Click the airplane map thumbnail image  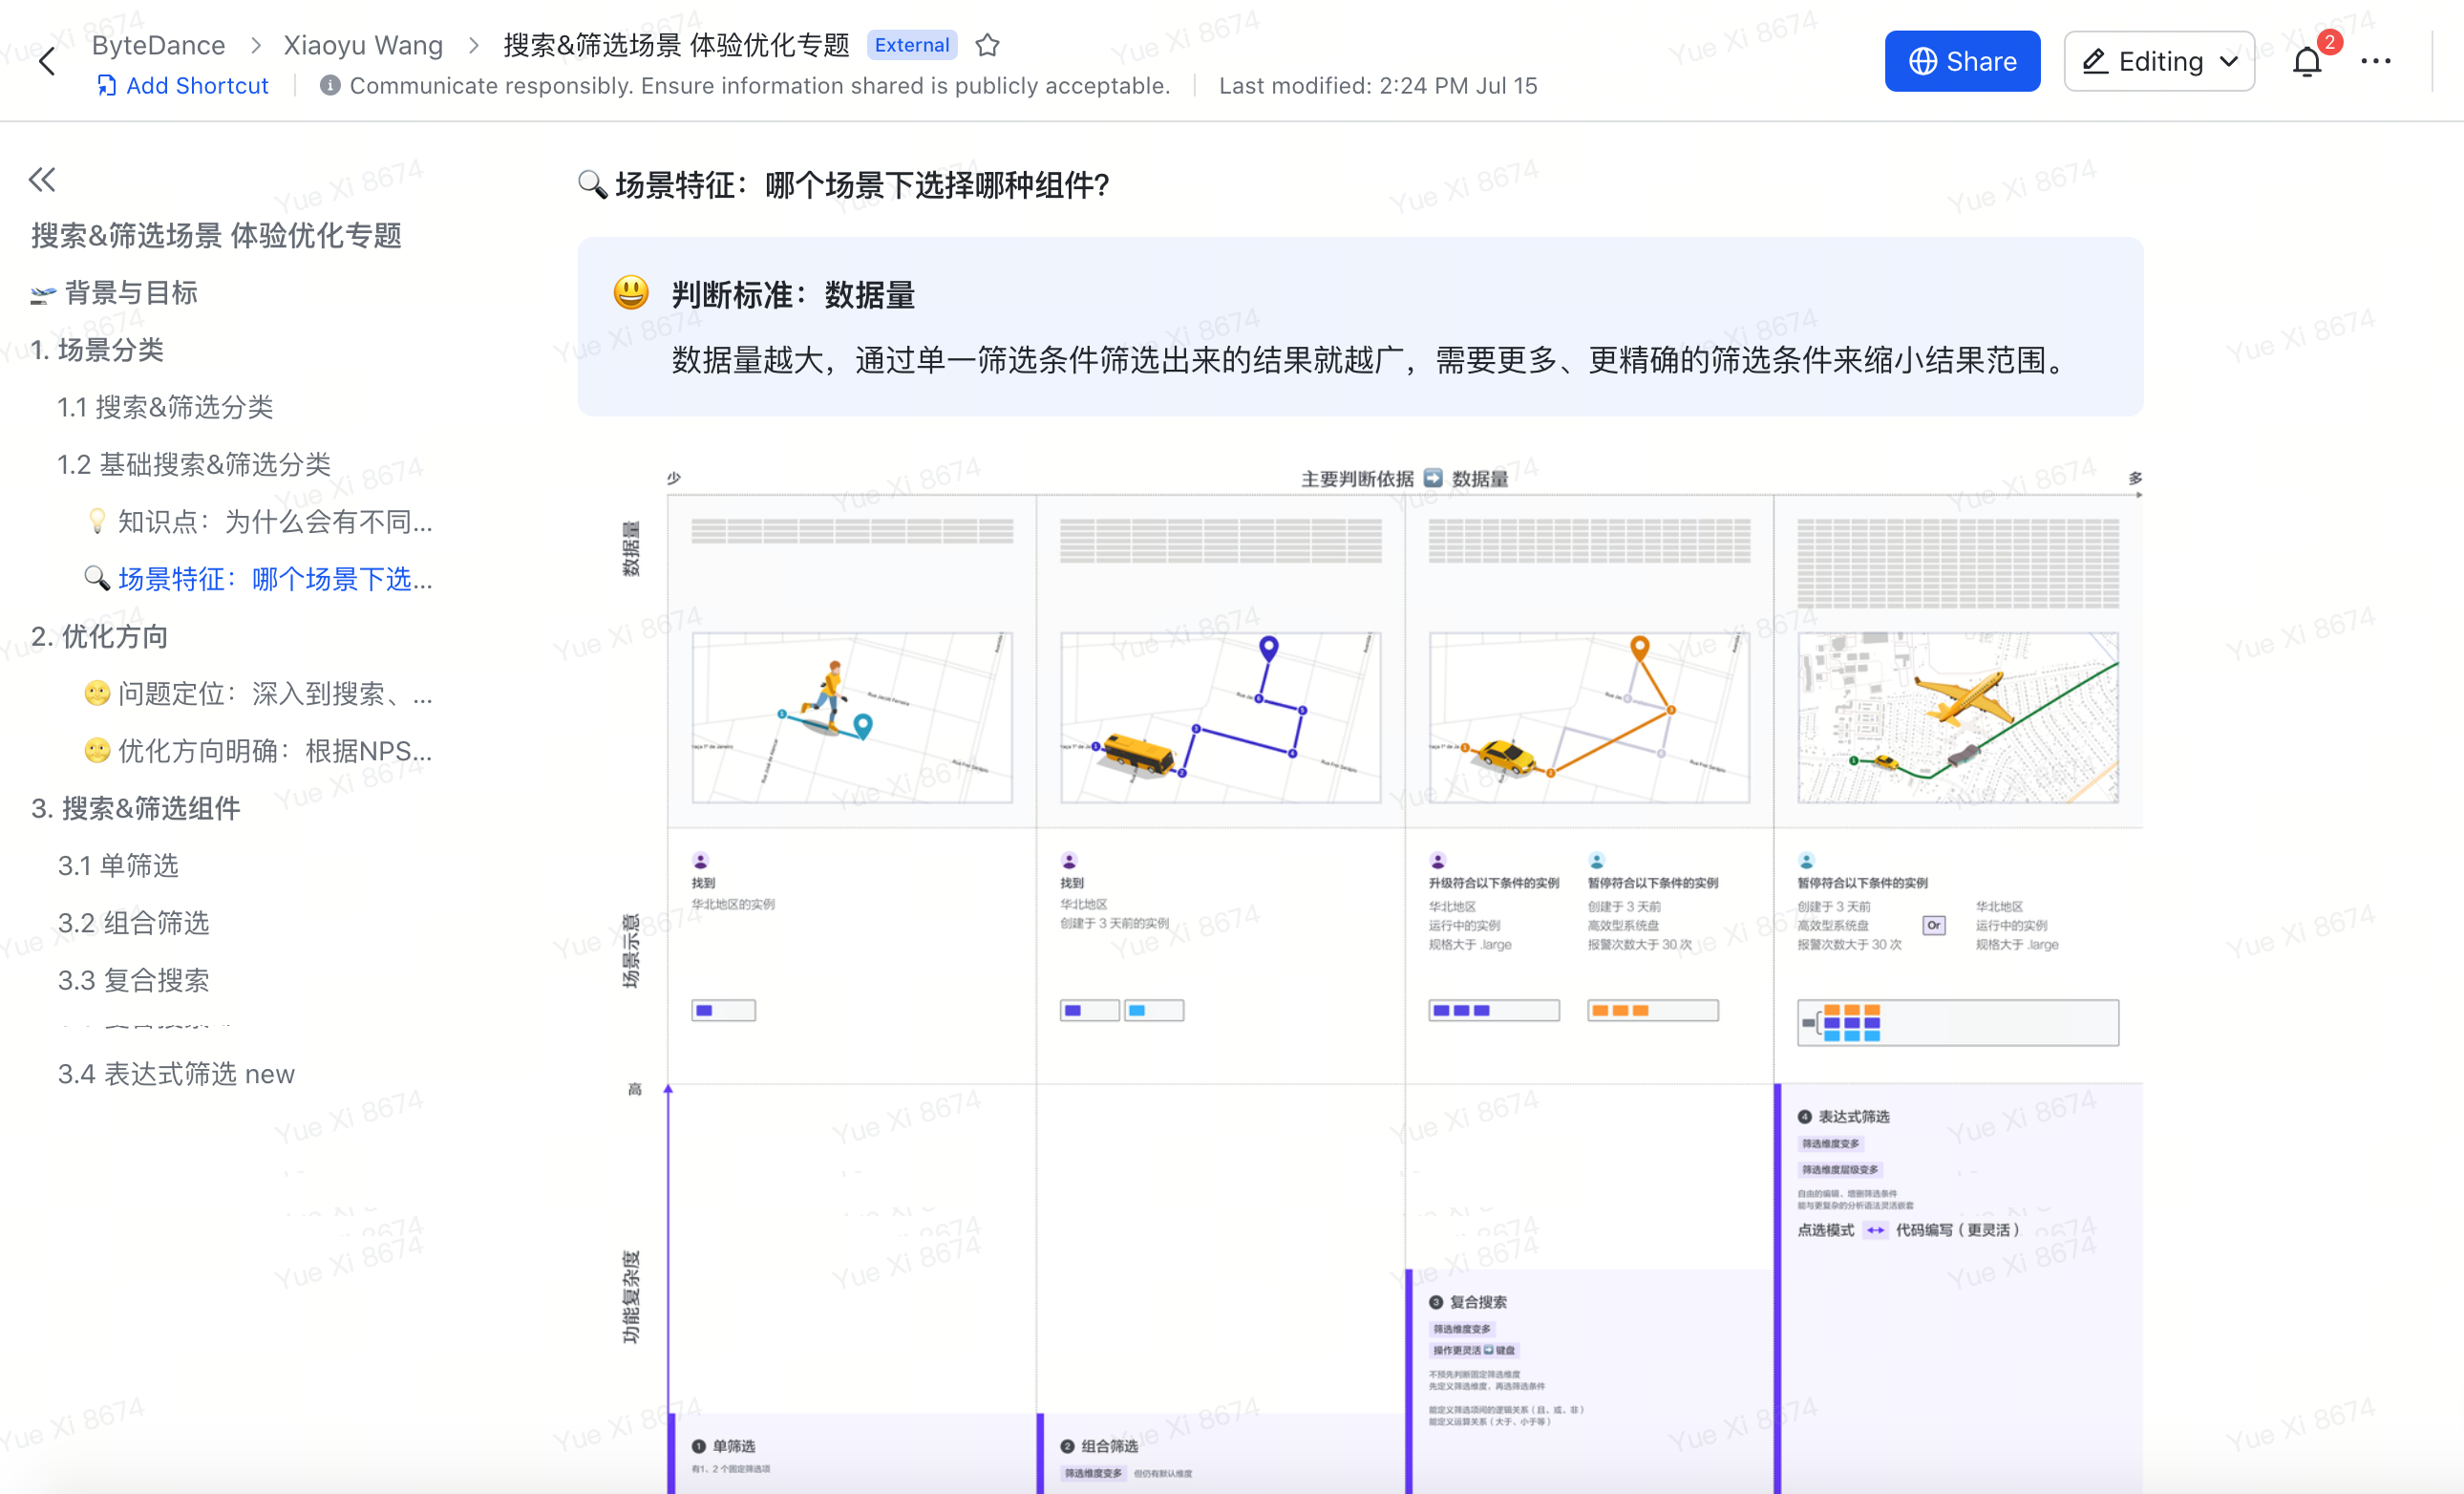pos(1957,717)
